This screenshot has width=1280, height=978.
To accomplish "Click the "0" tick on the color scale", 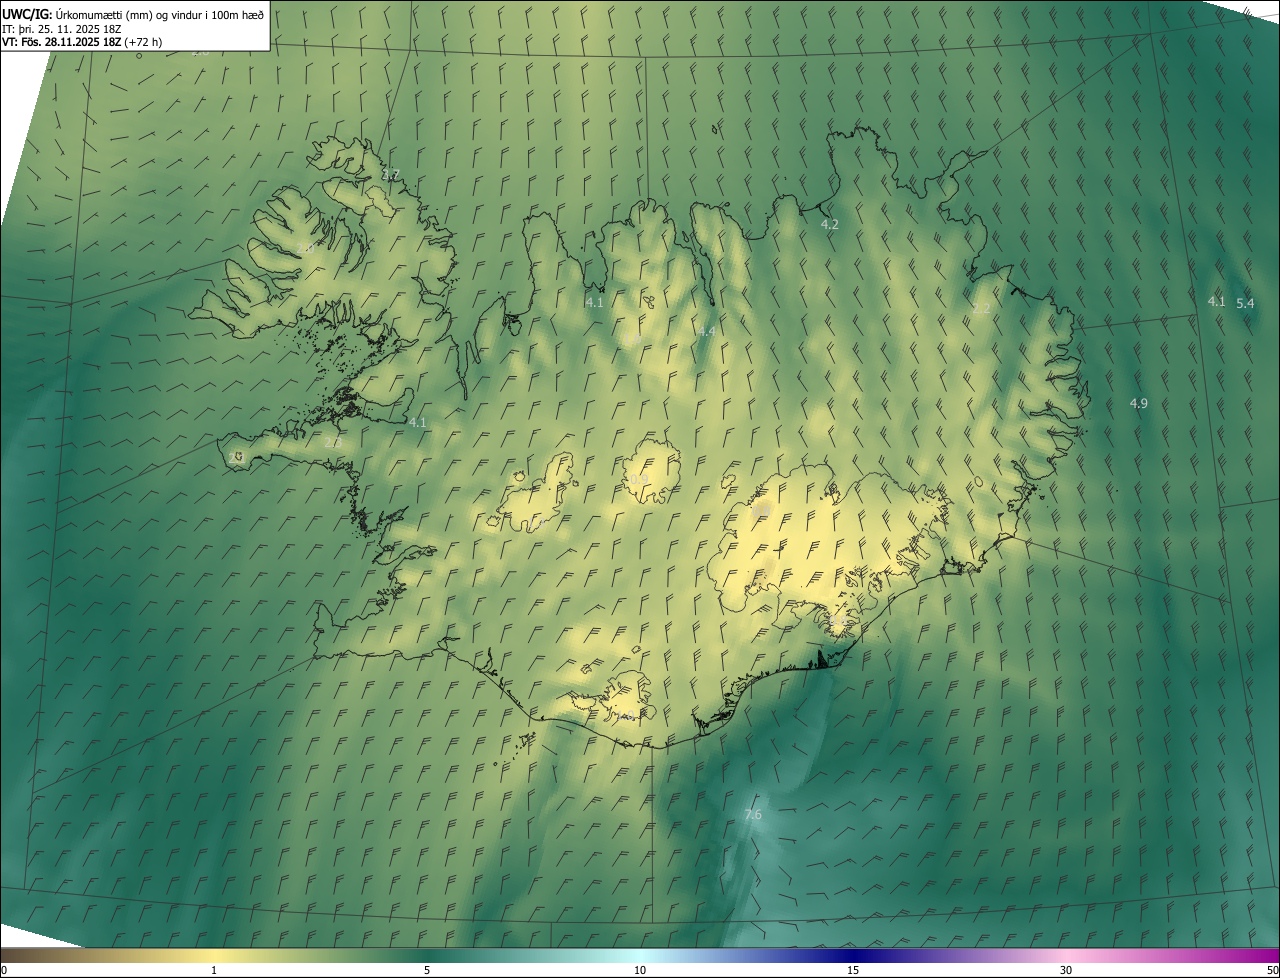I will click(x=3, y=970).
